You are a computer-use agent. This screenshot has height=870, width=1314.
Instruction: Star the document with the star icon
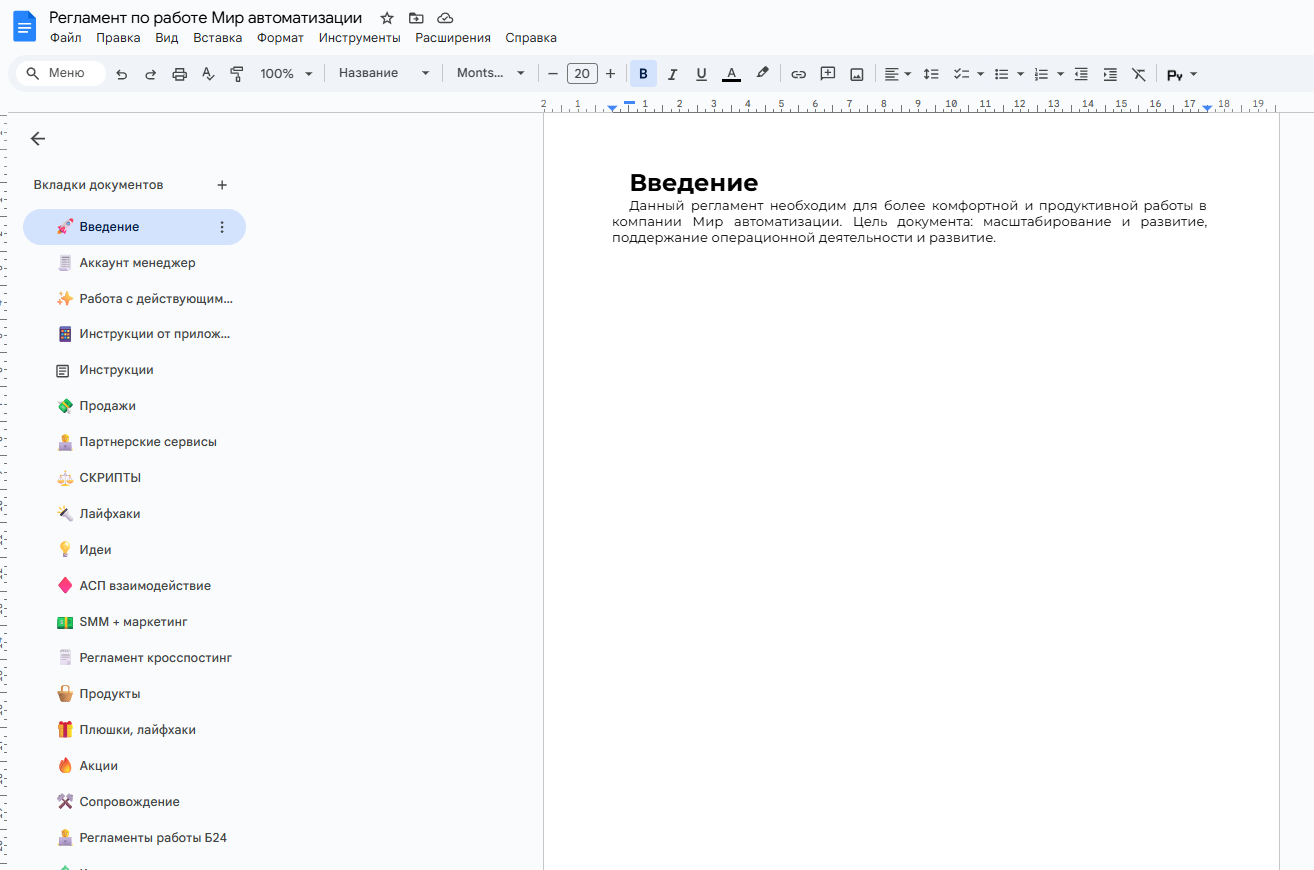[387, 18]
